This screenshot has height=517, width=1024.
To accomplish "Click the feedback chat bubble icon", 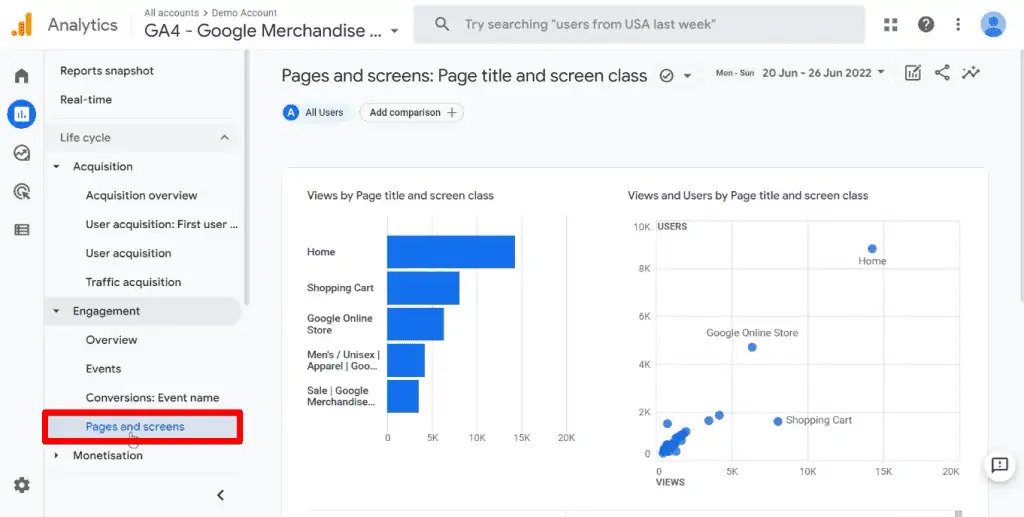I will [999, 465].
